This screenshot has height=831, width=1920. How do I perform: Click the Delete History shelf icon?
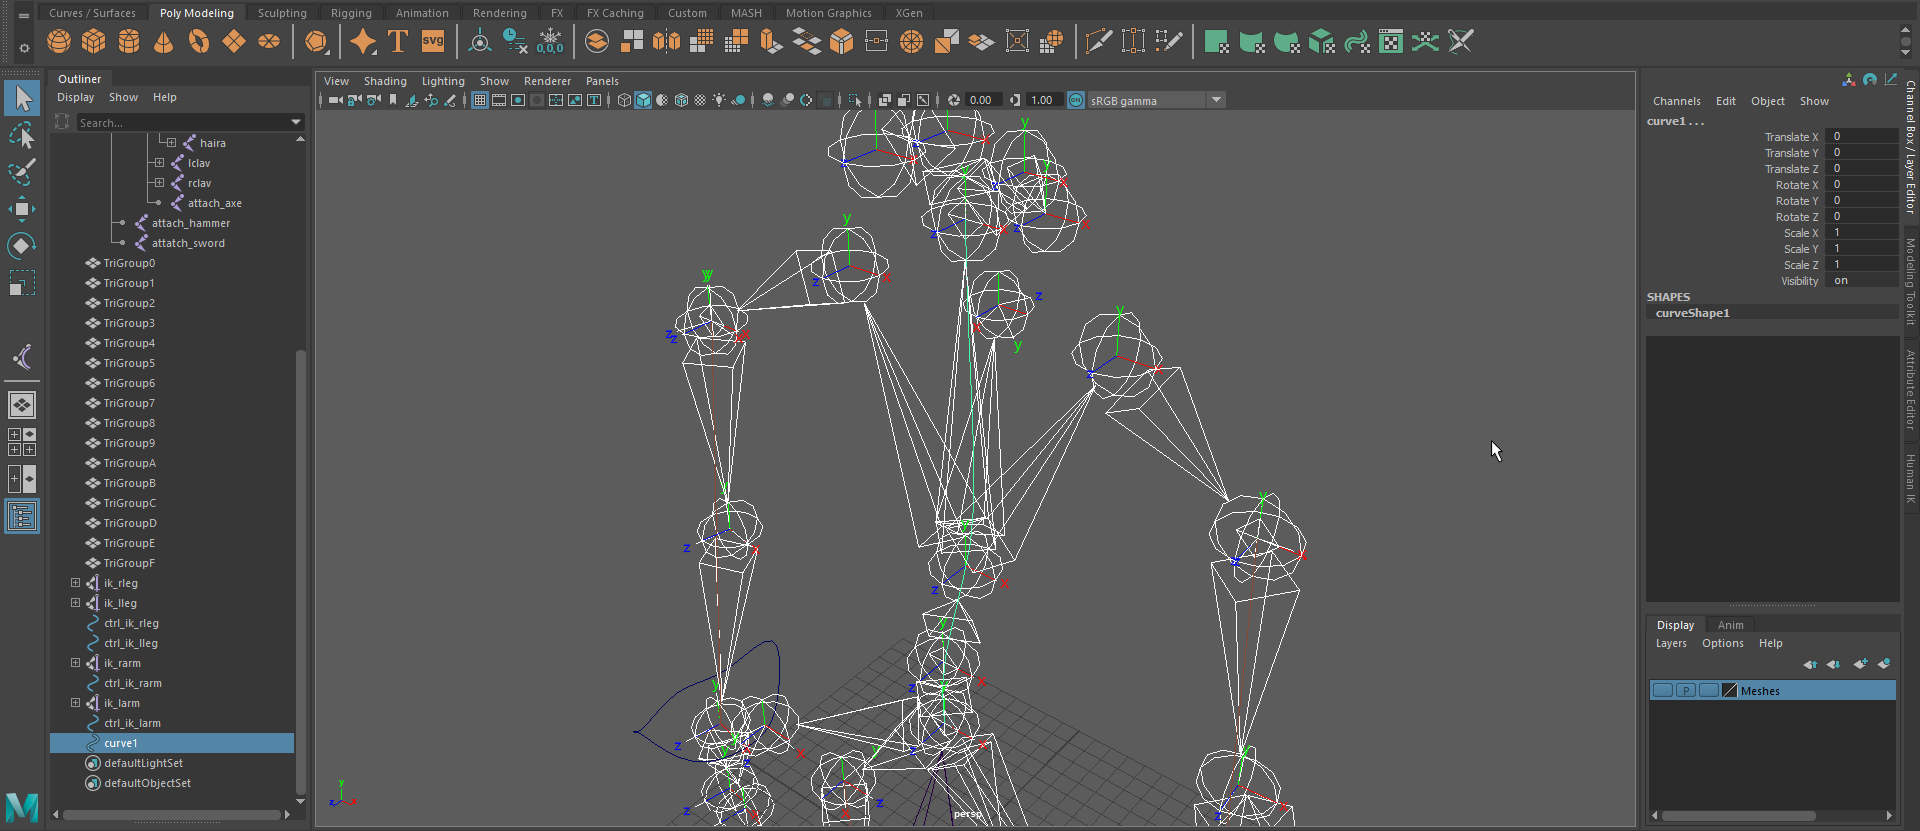[515, 42]
